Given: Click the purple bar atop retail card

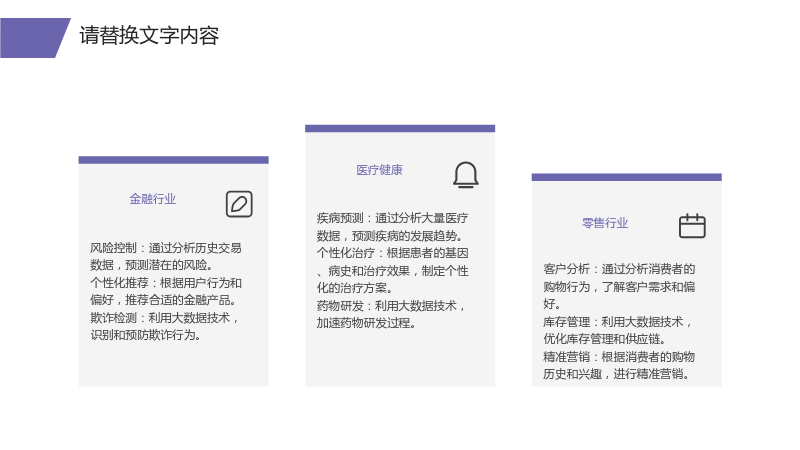Looking at the screenshot, I should (x=627, y=177).
